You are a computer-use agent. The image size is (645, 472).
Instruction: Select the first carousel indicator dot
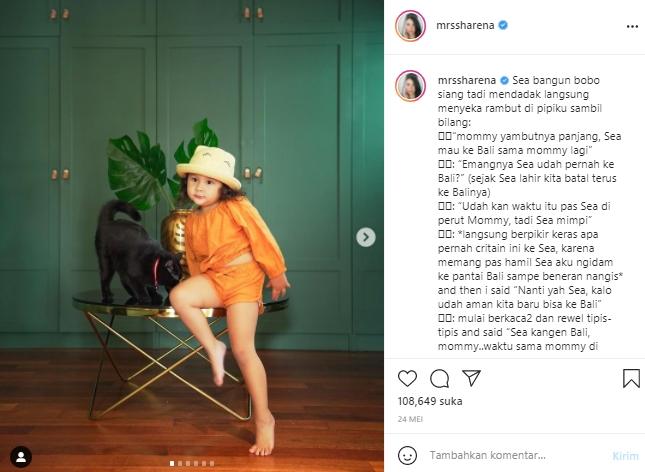click(173, 463)
